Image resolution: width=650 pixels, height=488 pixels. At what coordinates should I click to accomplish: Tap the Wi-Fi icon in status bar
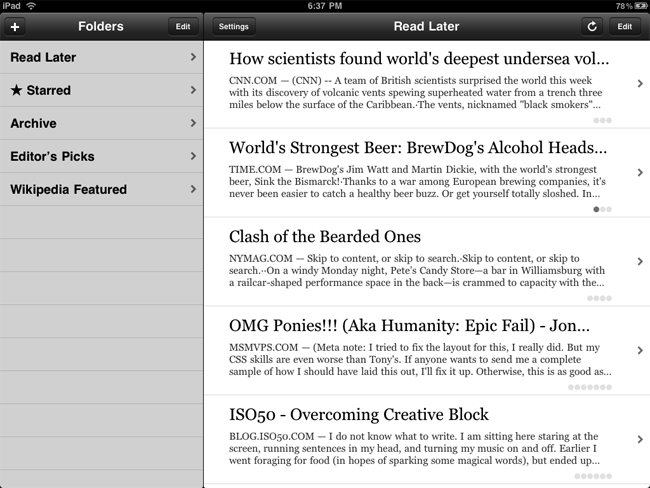(31, 6)
